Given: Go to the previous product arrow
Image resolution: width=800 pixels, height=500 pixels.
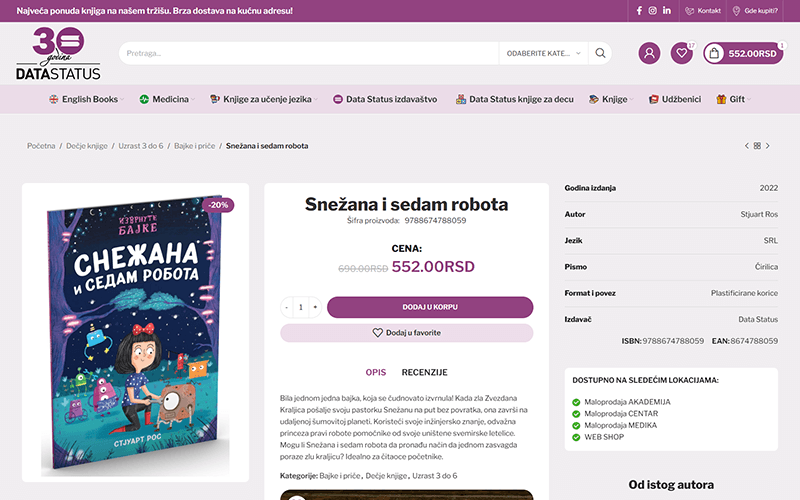Looking at the screenshot, I should click(x=747, y=146).
